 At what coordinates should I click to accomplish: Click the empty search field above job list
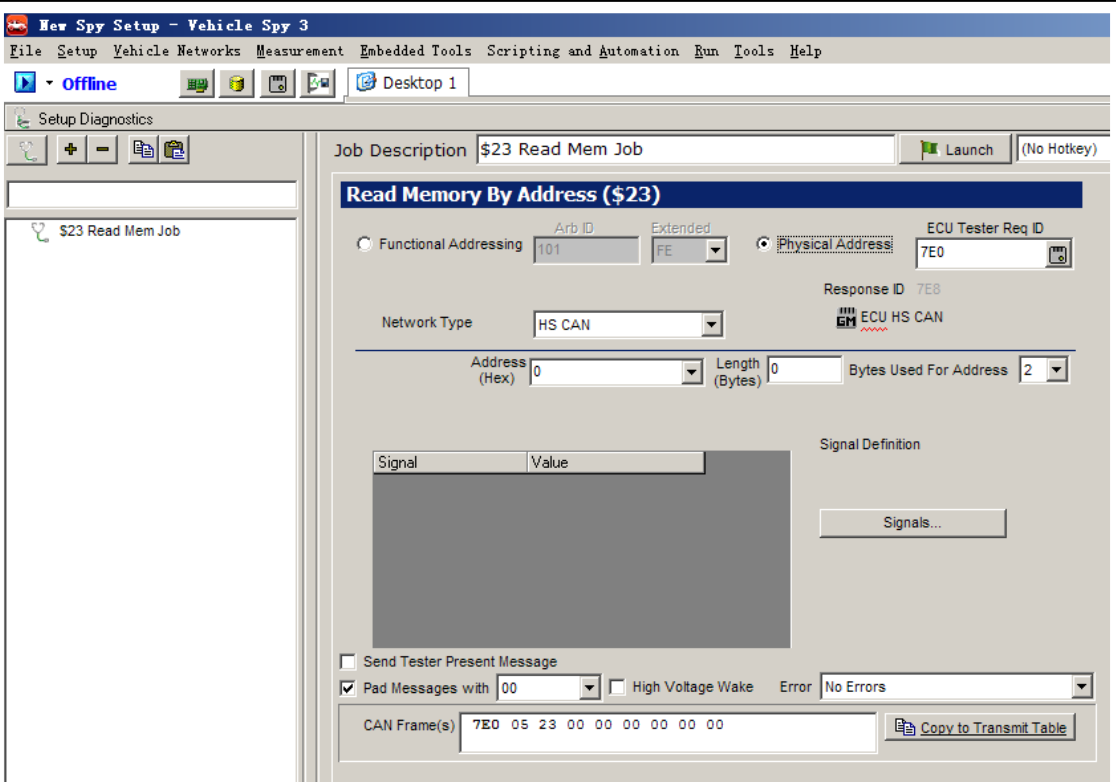pyautogui.click(x=152, y=194)
